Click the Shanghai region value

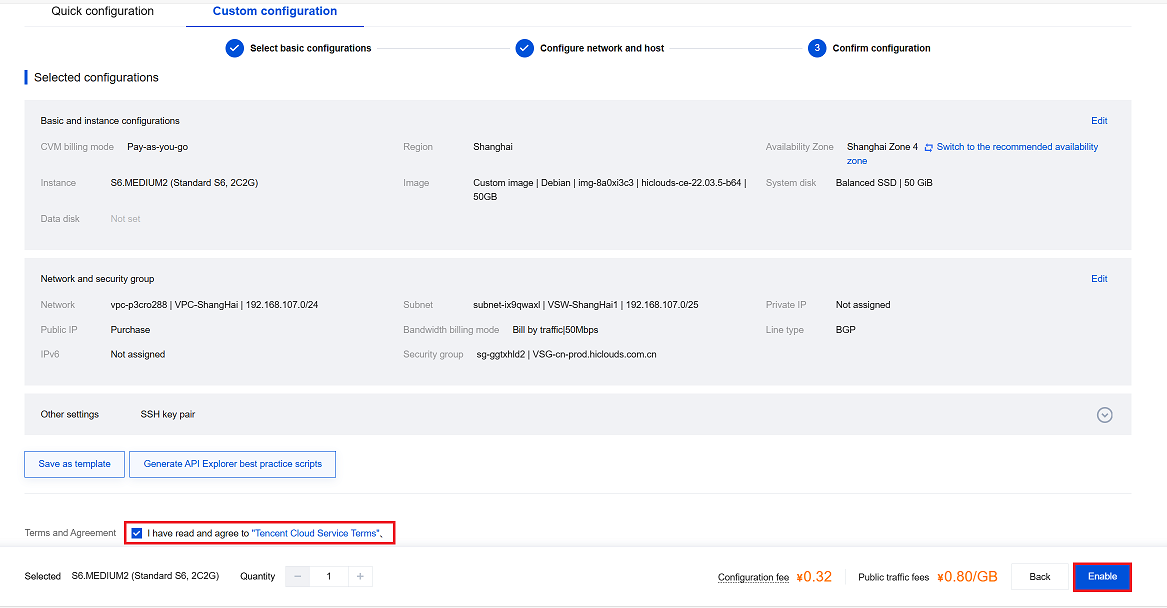[x=493, y=147]
